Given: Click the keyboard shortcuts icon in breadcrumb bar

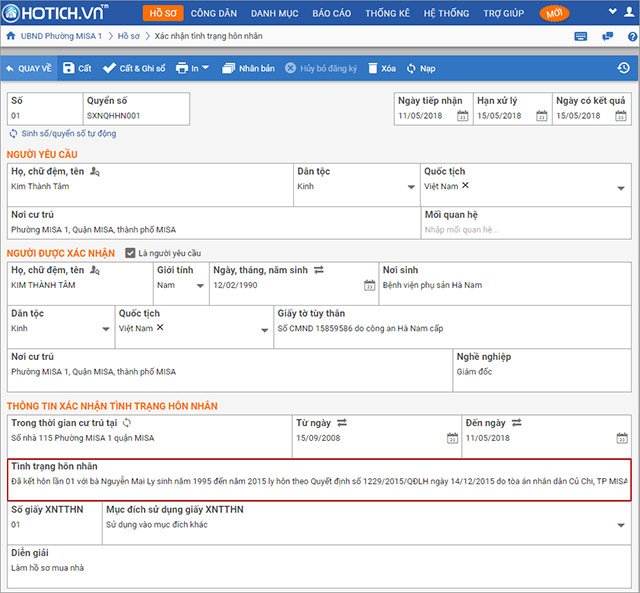Looking at the screenshot, I should pos(581,36).
